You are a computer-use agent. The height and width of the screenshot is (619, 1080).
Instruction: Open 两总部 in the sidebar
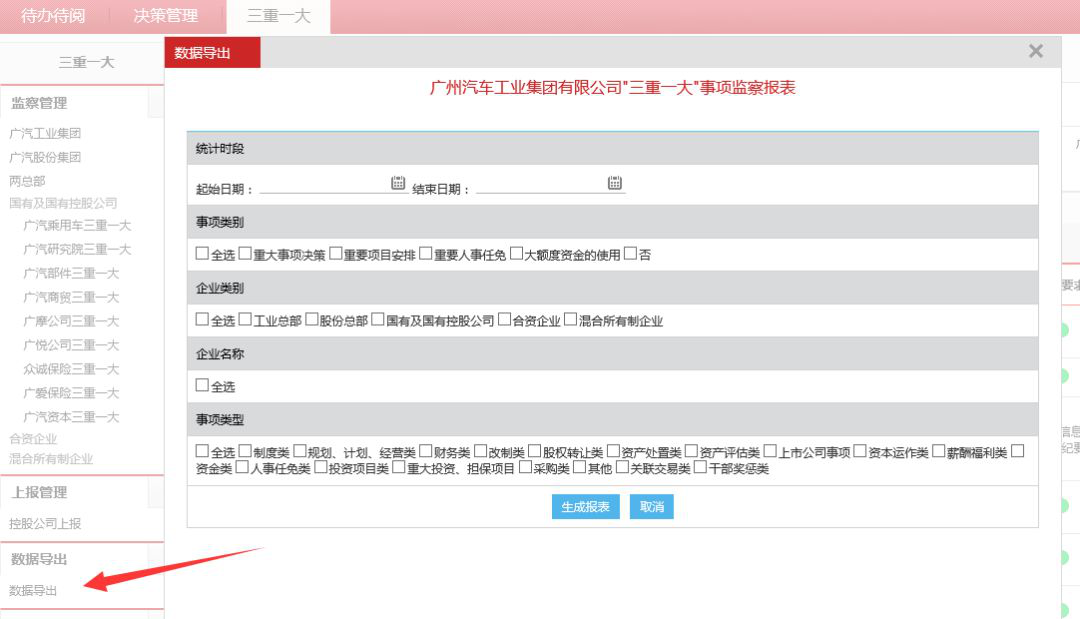[x=27, y=181]
